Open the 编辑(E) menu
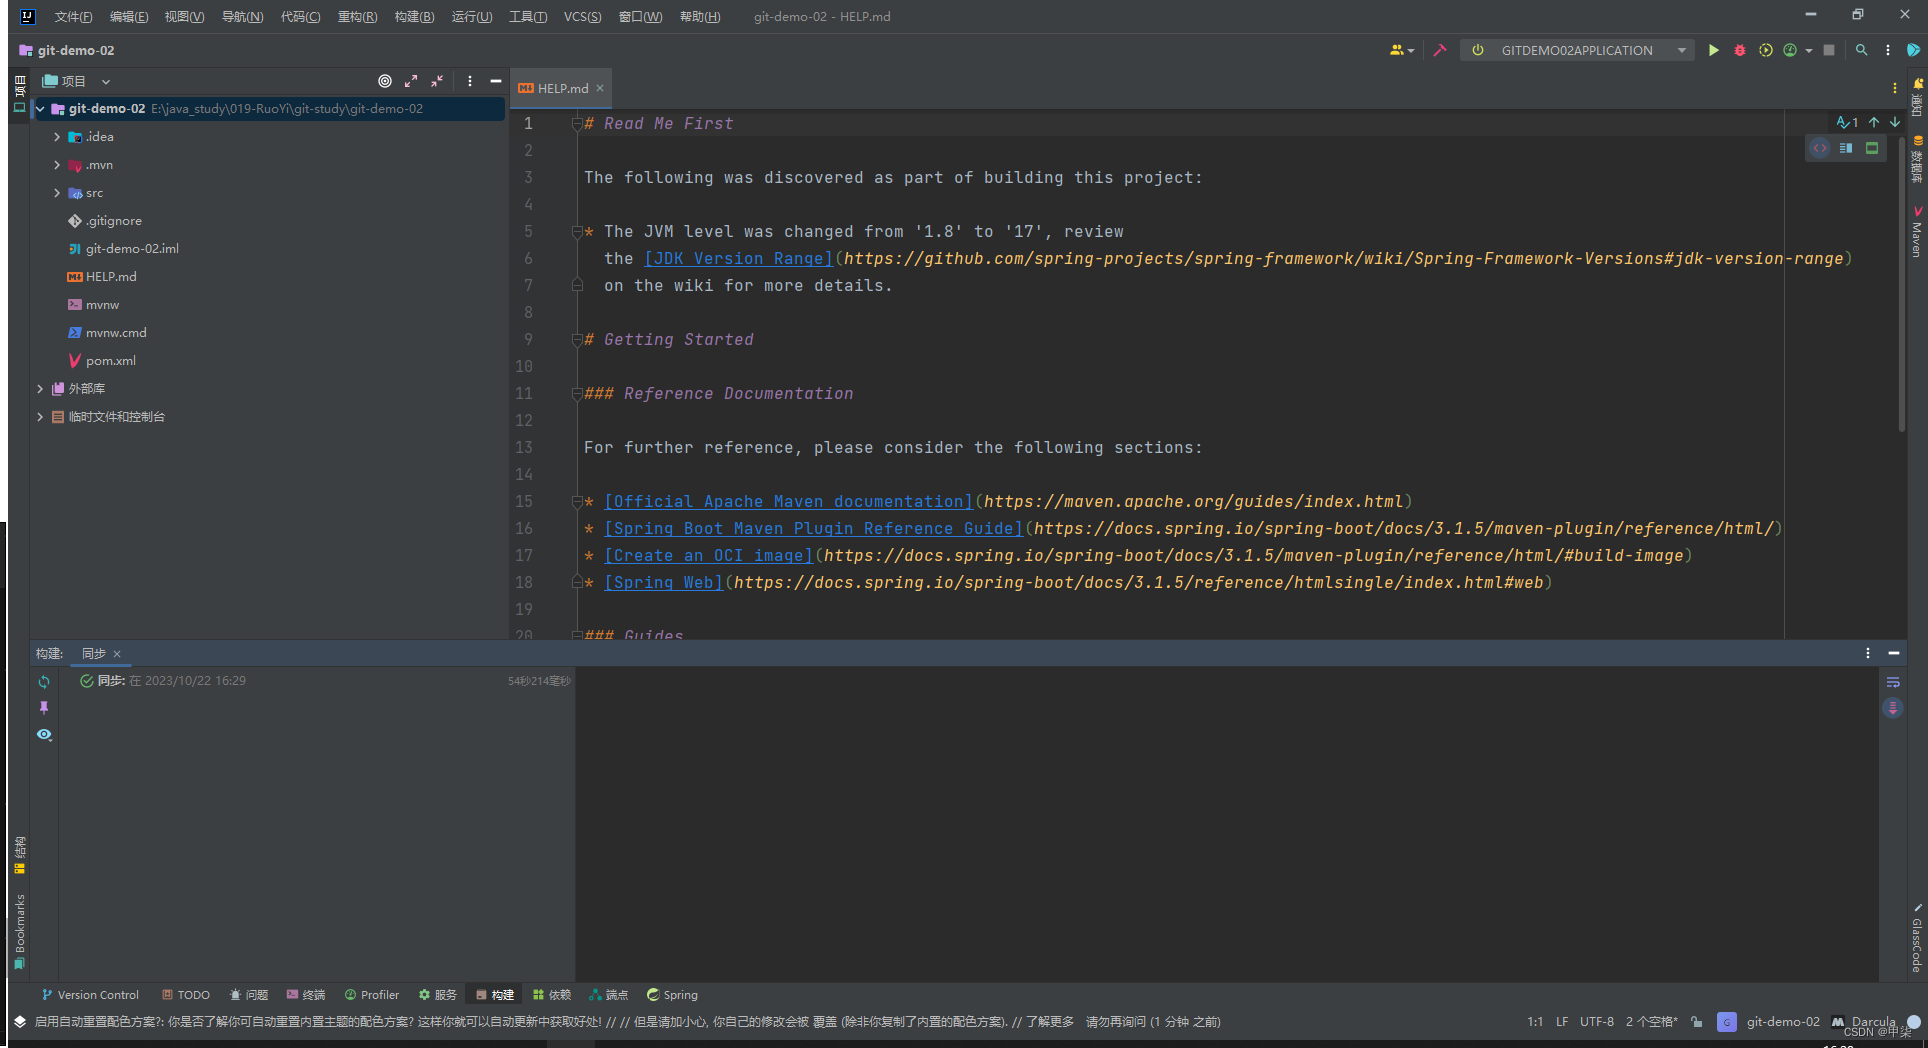This screenshot has height=1048, width=1928. click(129, 17)
